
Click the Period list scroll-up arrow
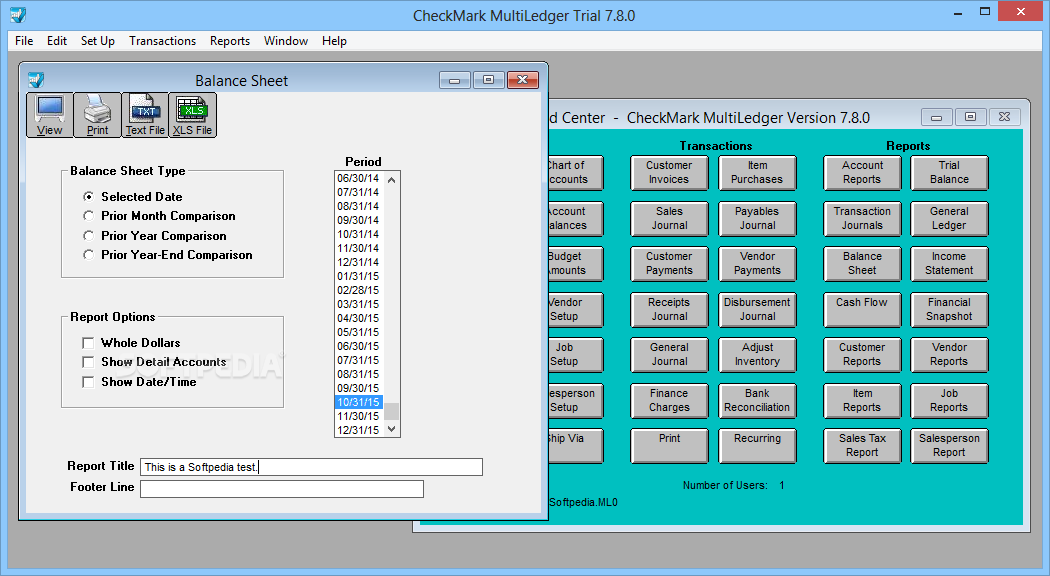point(392,179)
